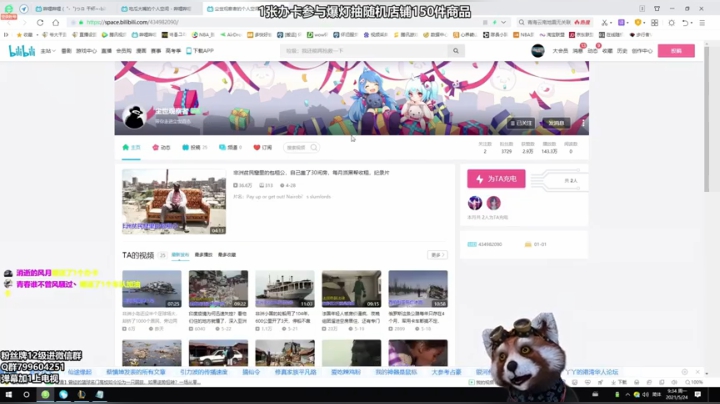The width and height of the screenshot is (720, 404).
Task: Open the ship video thumbnail with duration 11:03
Action: [285, 289]
